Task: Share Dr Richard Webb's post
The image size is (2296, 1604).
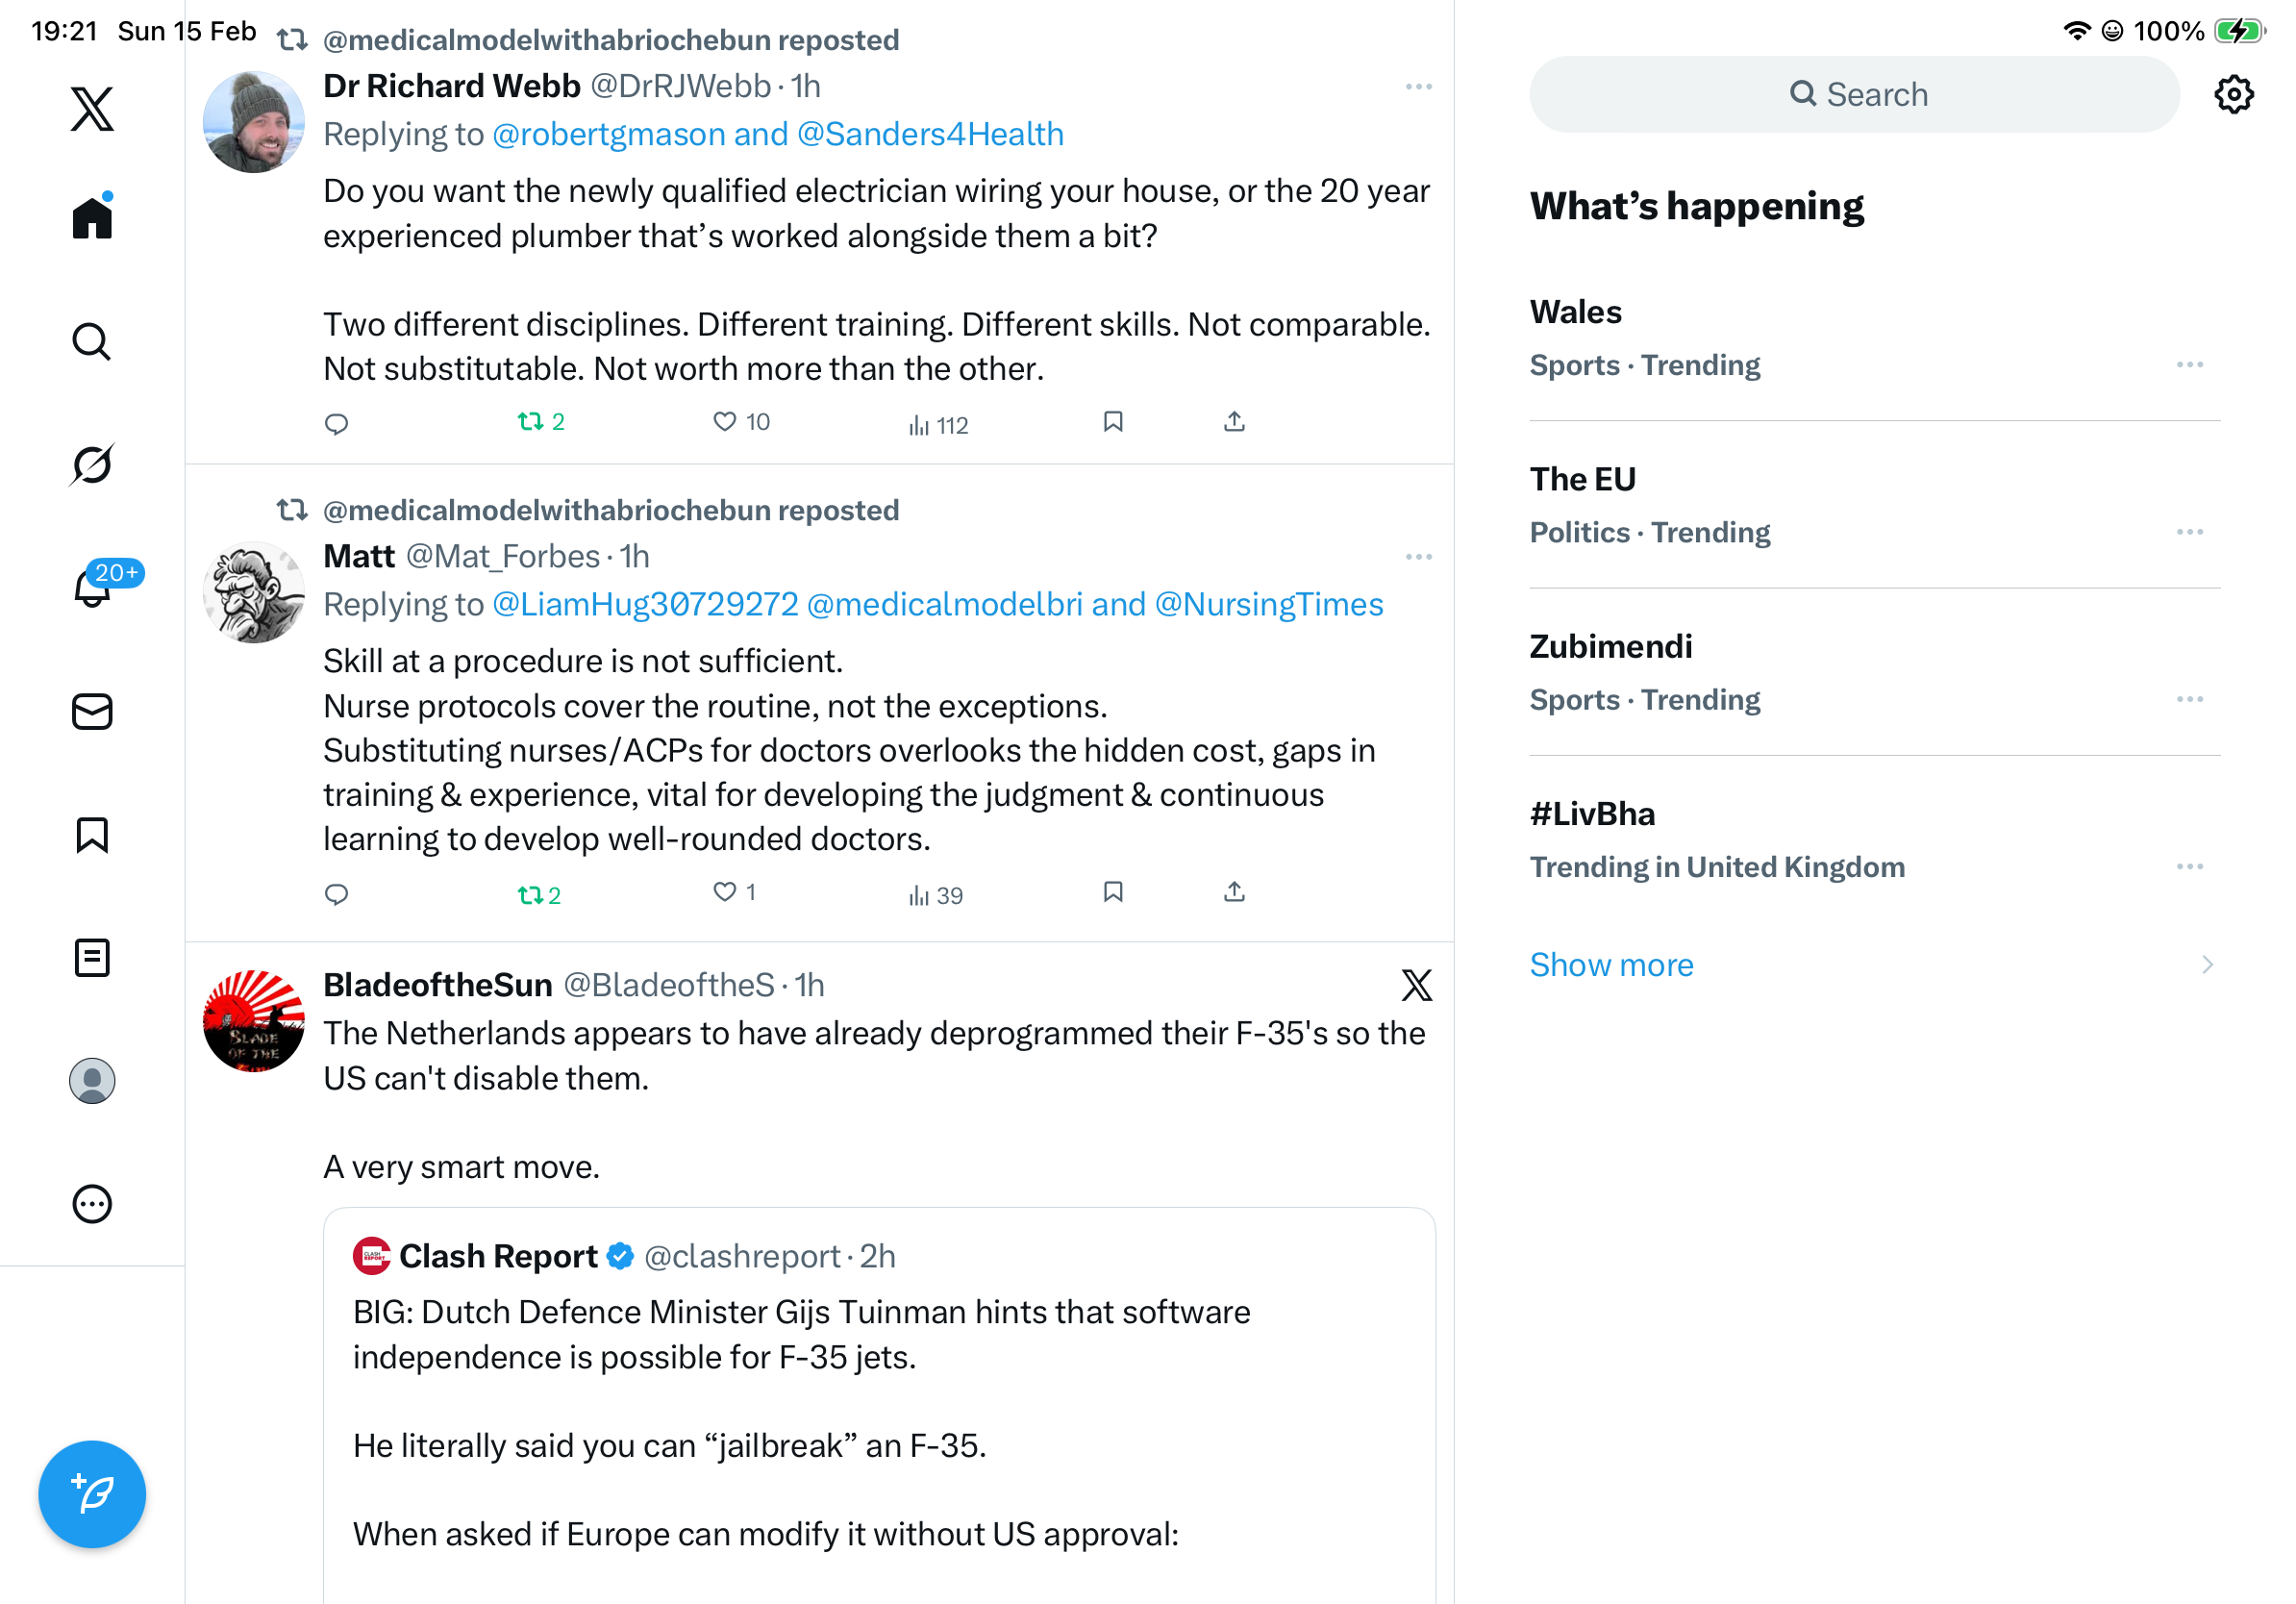Action: coord(1234,422)
